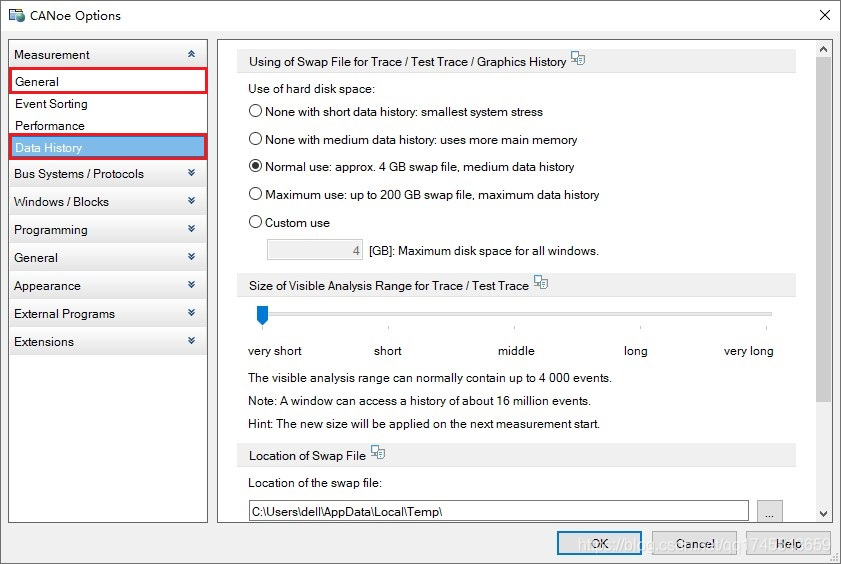841x564 pixels.
Task: Click the CANoe Options title bar icon
Action: tap(17, 15)
